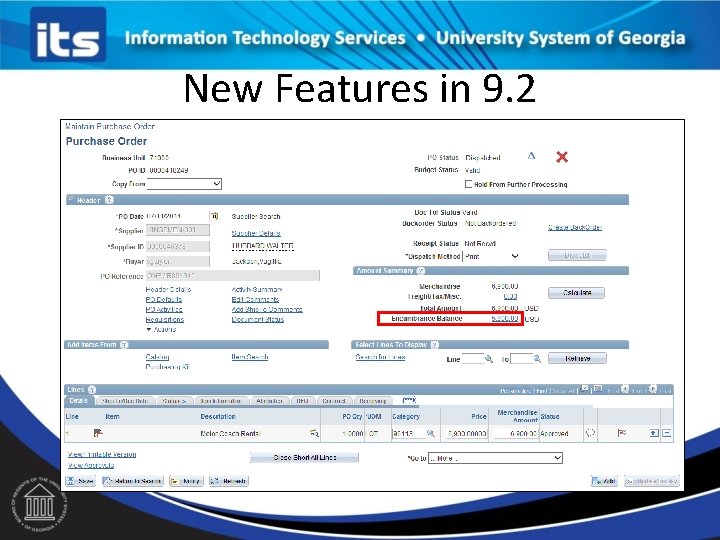Click the Lines download to spreadsheet icon
The image size is (720, 540).
[x=597, y=389]
